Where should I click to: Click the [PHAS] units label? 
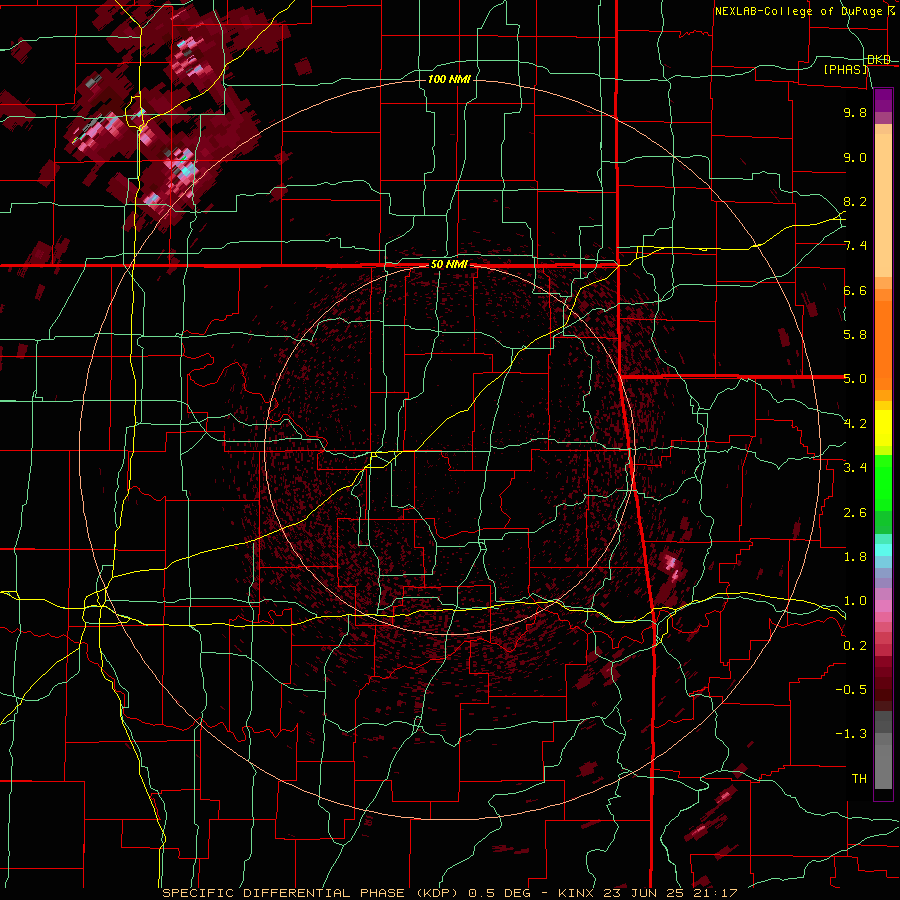click(x=845, y=69)
